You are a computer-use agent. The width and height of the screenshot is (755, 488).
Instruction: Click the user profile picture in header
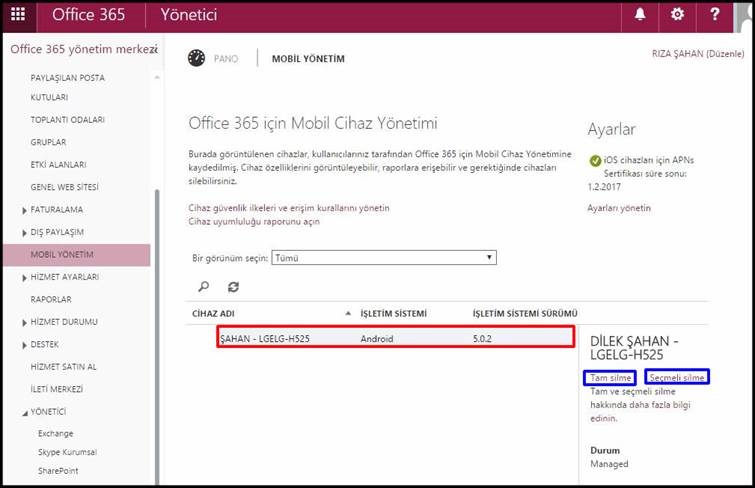pos(743,17)
